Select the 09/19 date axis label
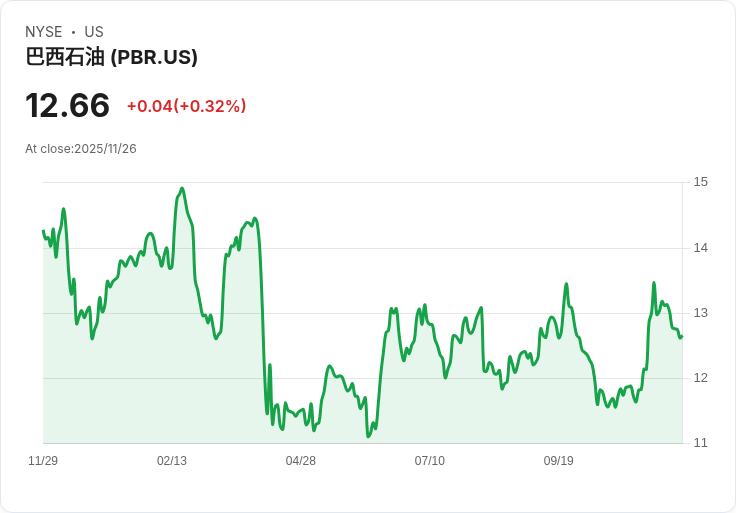 (559, 461)
